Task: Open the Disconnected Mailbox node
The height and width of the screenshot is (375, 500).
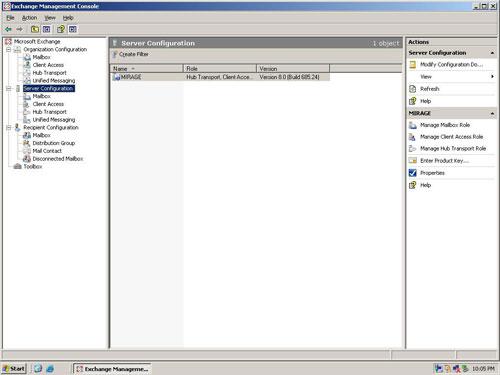Action: pos(58,159)
